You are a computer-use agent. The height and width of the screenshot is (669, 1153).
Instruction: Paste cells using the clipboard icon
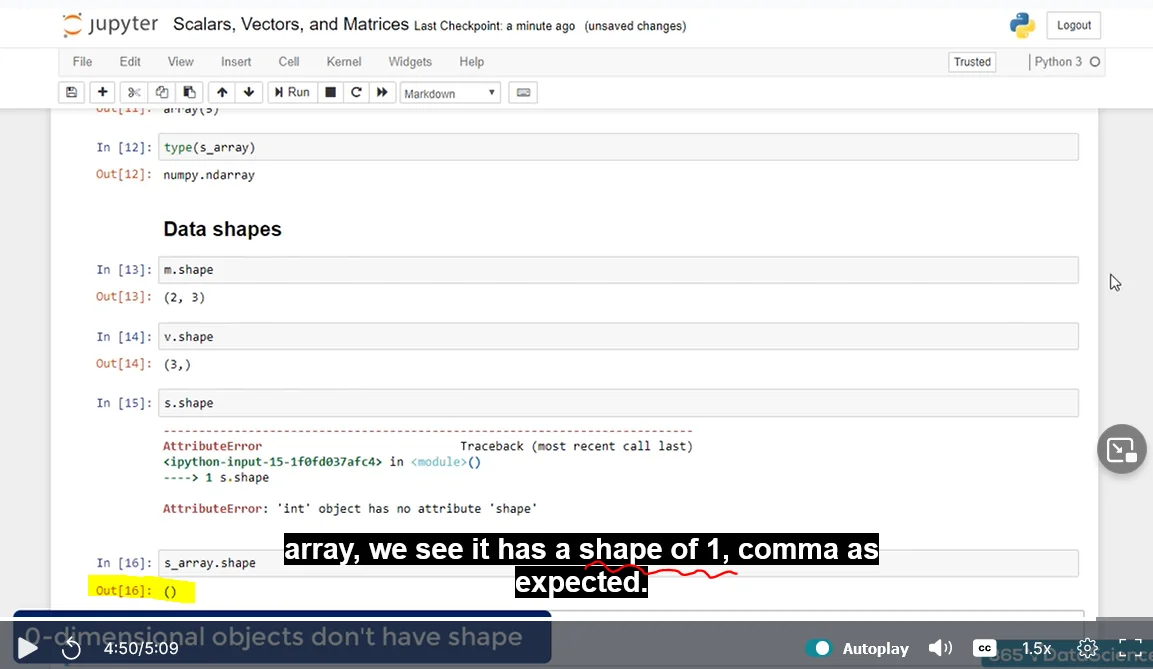190,92
